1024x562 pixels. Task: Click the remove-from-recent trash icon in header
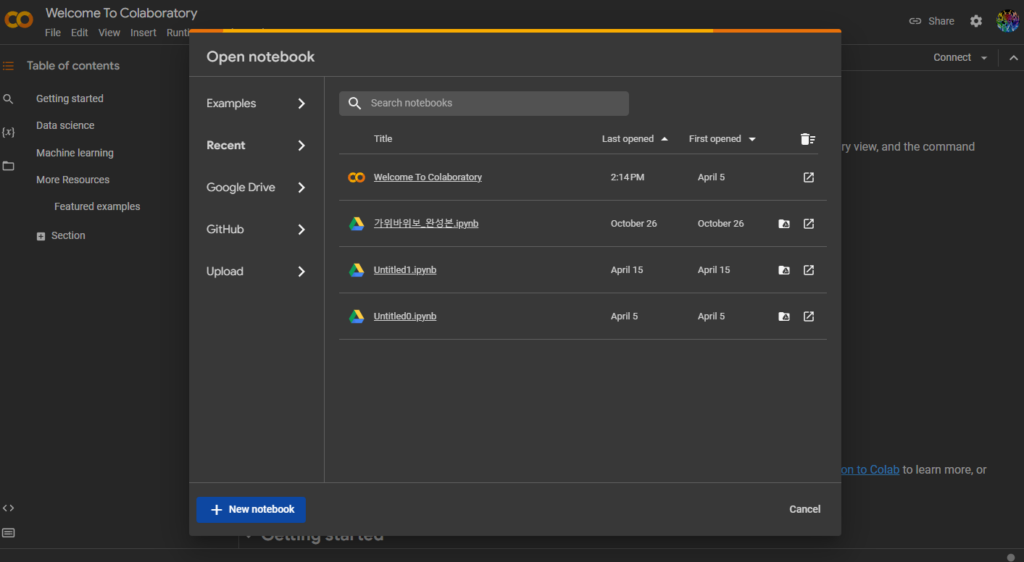point(808,139)
